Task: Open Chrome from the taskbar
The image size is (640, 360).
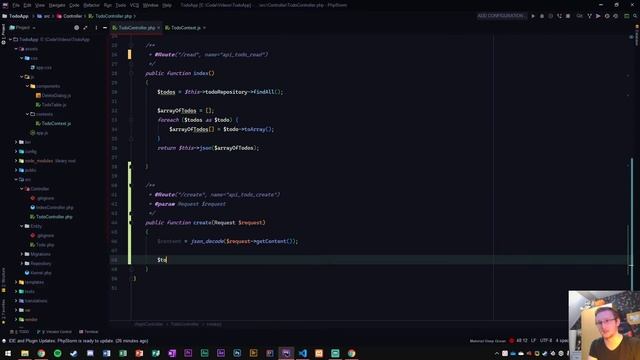Action: click(x=41, y=353)
